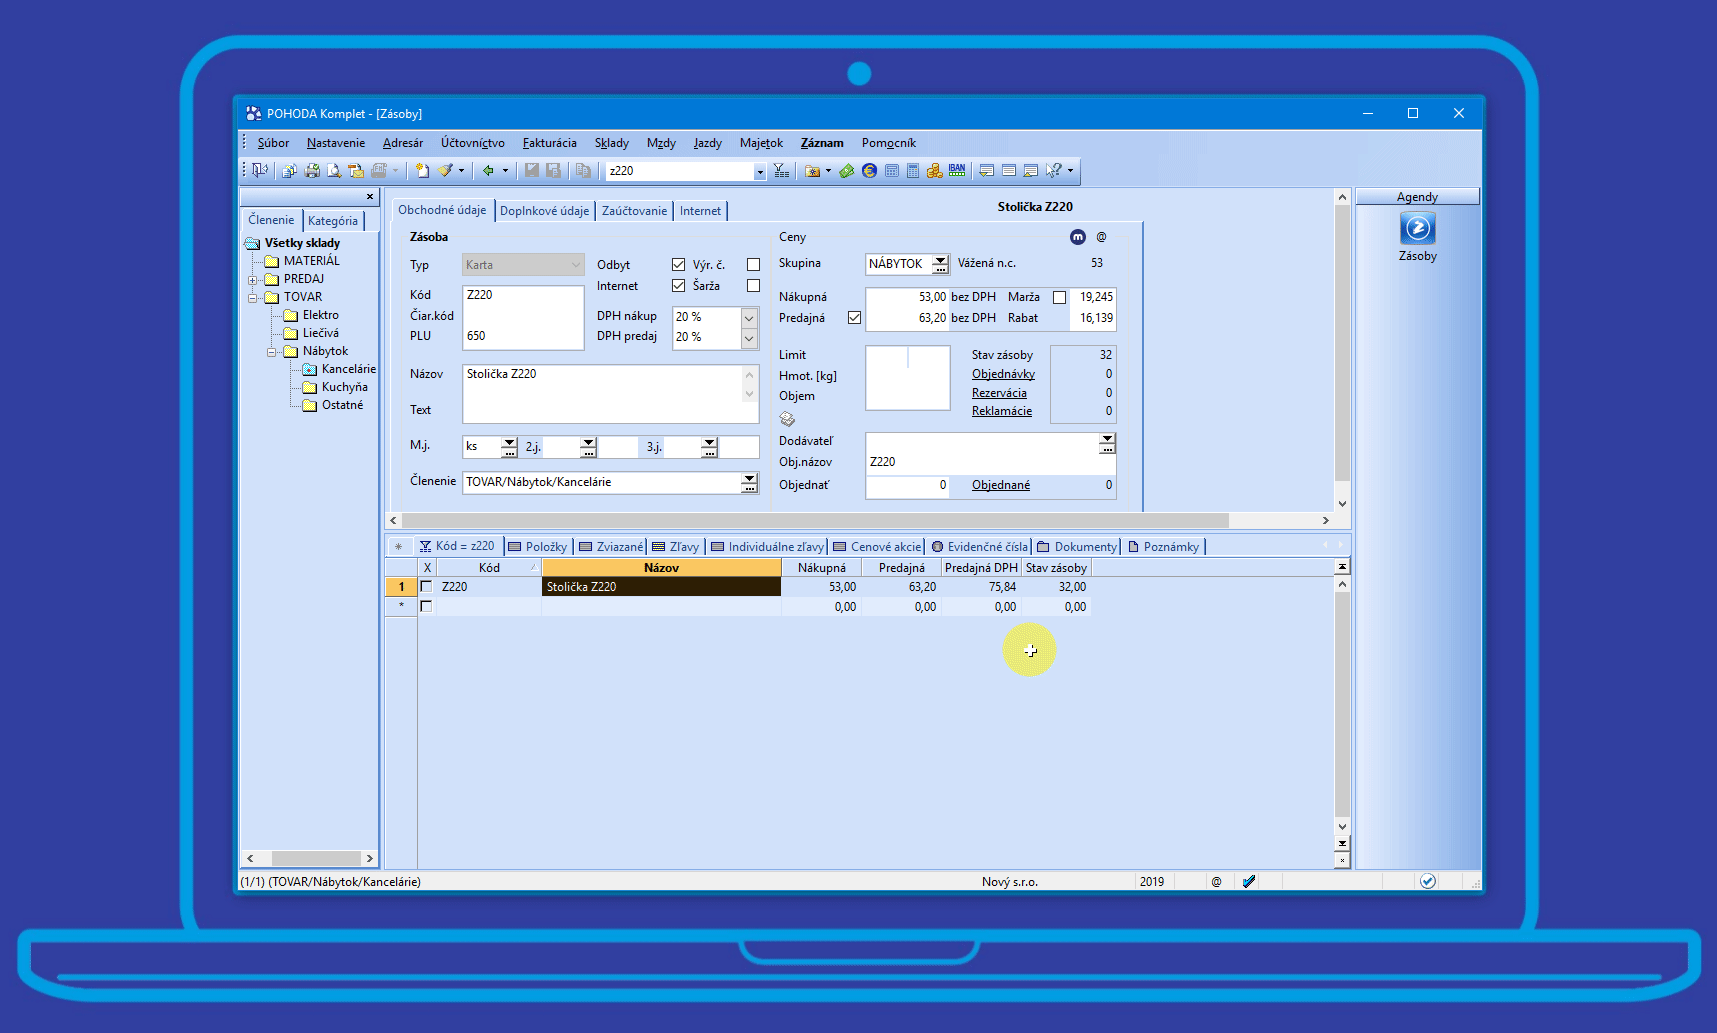The height and width of the screenshot is (1033, 1717).
Task: Close the left tree panel with X
Action: pos(370,197)
